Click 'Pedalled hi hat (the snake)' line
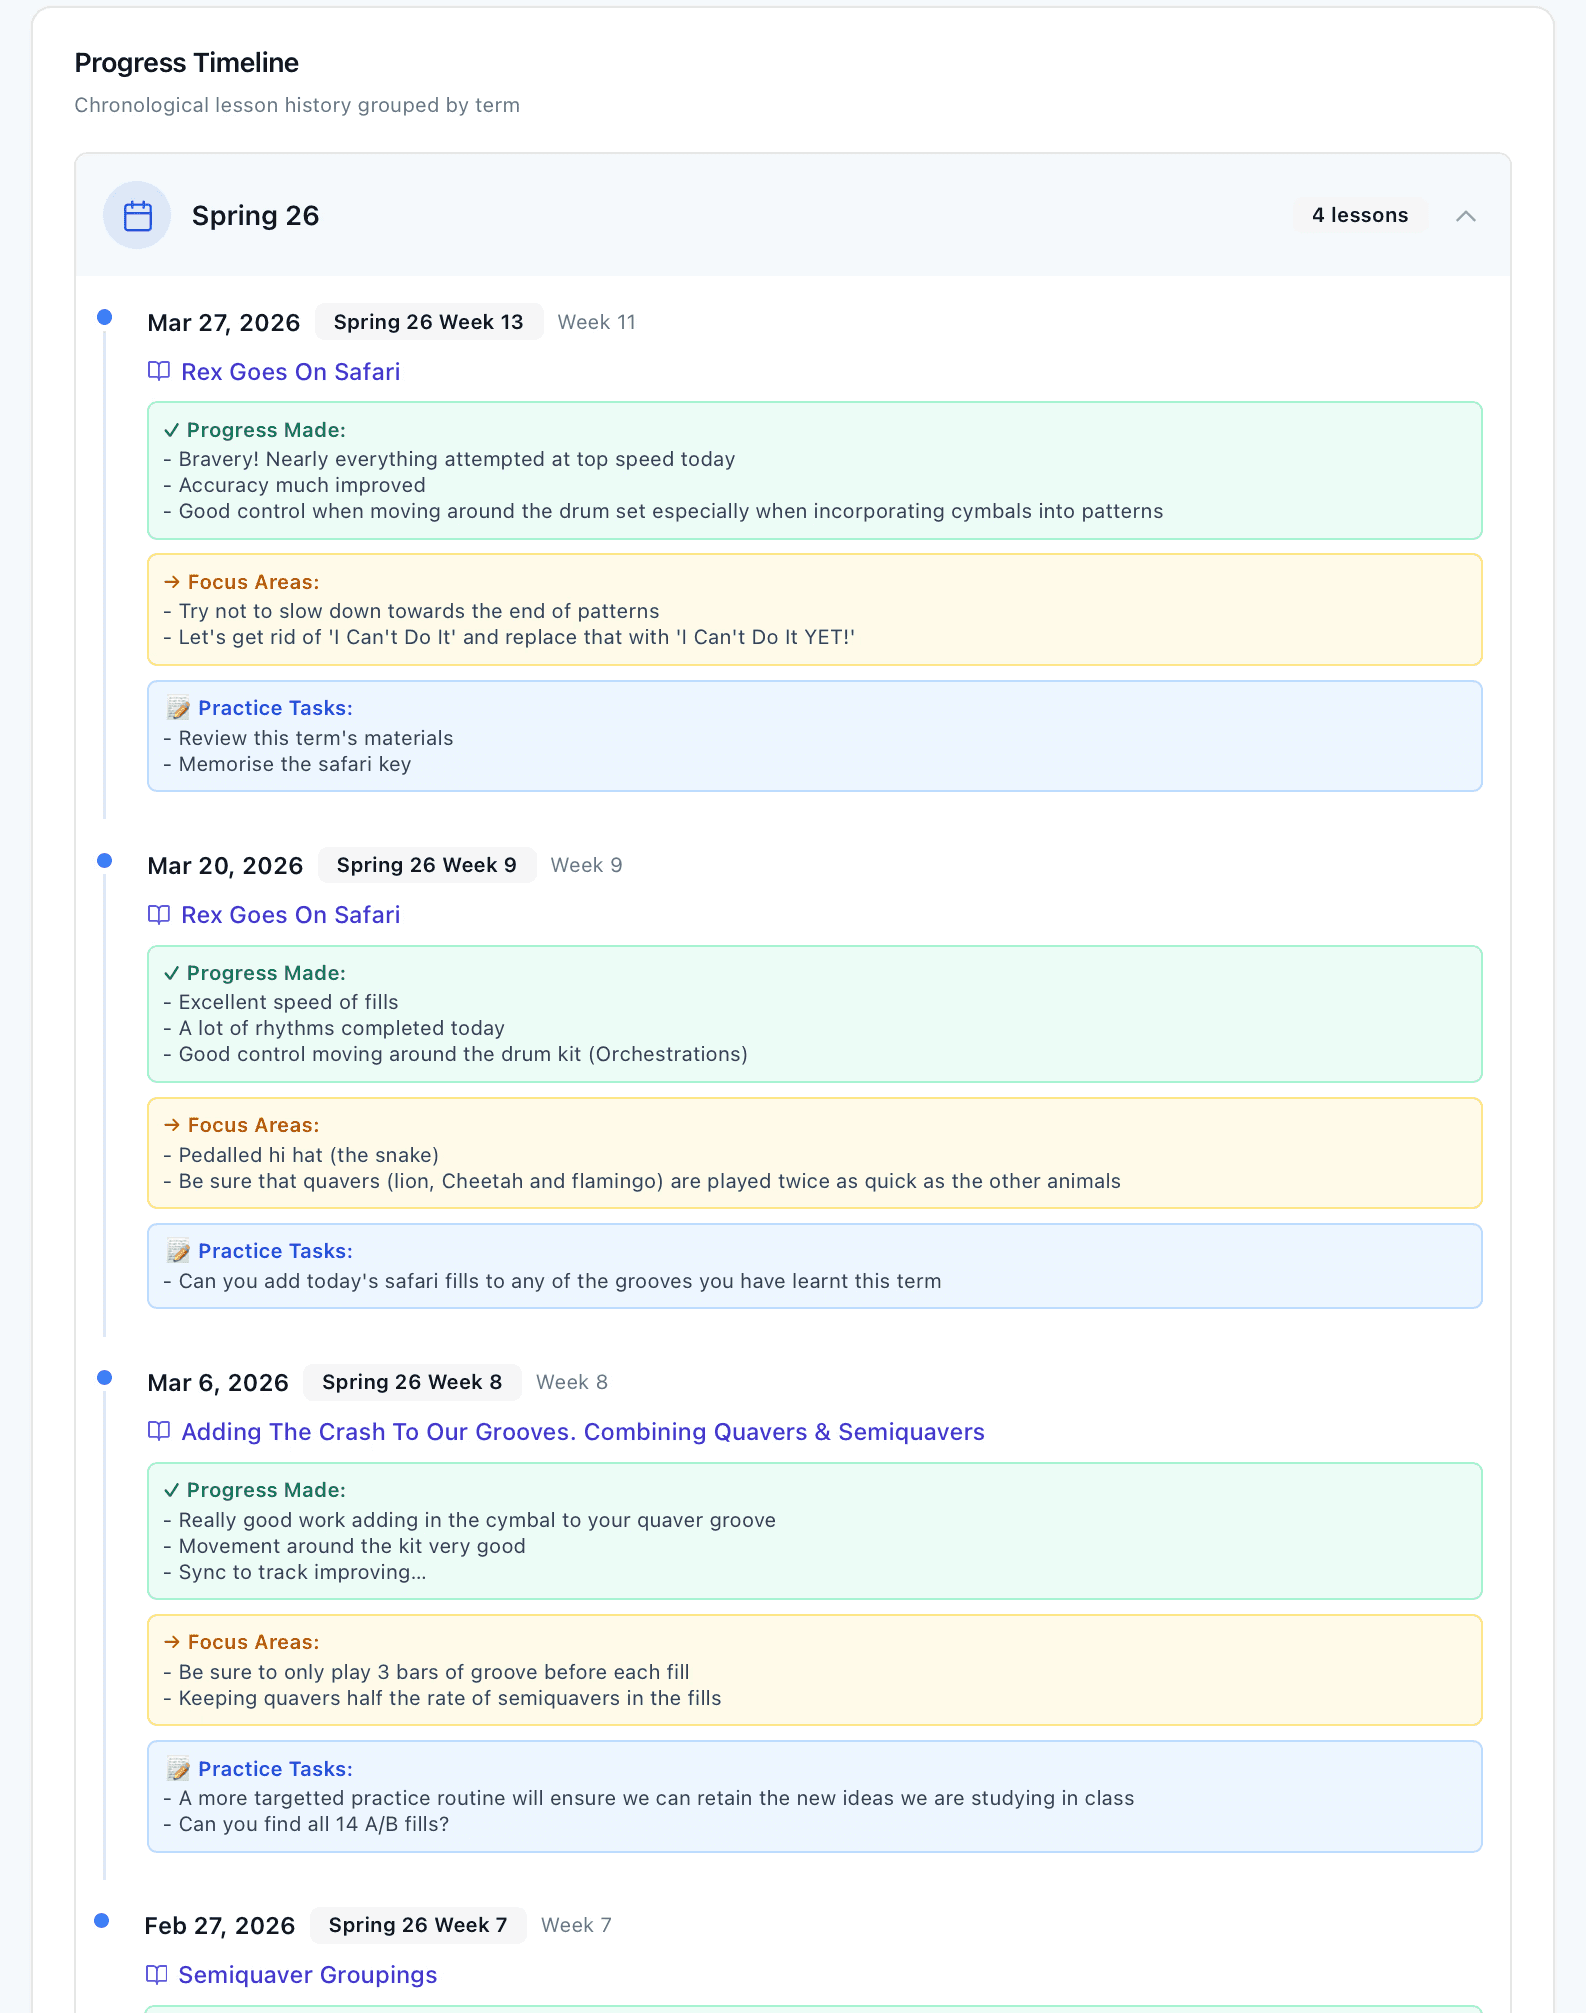1586x2013 pixels. point(301,1155)
